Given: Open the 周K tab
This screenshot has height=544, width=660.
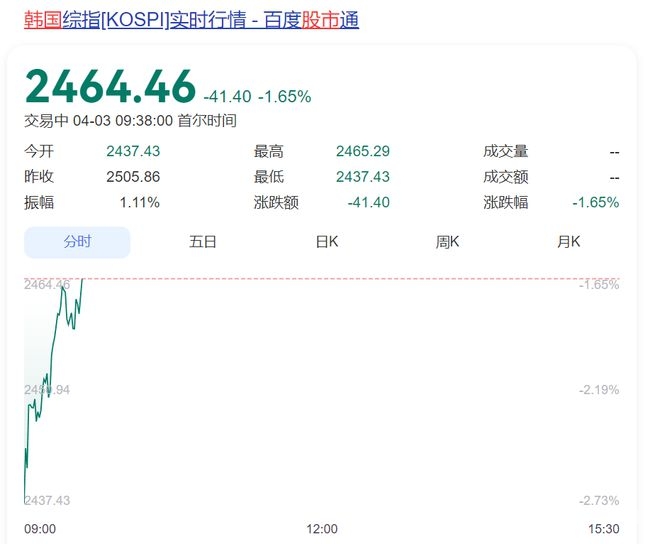Looking at the screenshot, I should point(447,242).
